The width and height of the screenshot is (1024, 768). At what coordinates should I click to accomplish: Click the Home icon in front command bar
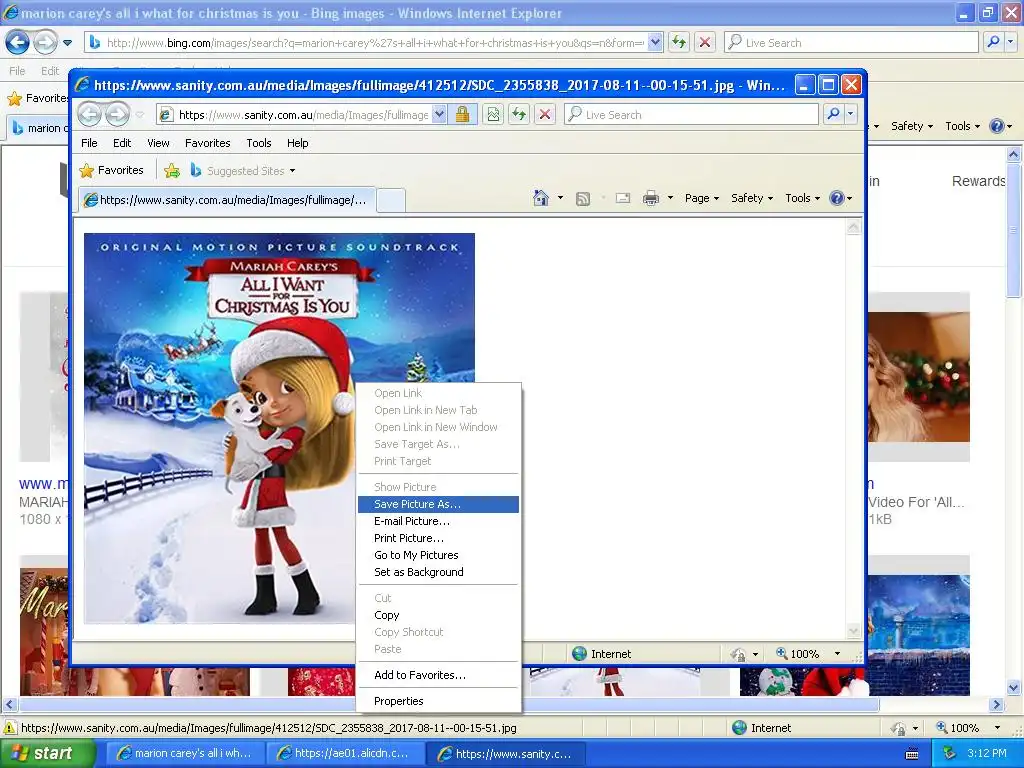pos(541,198)
